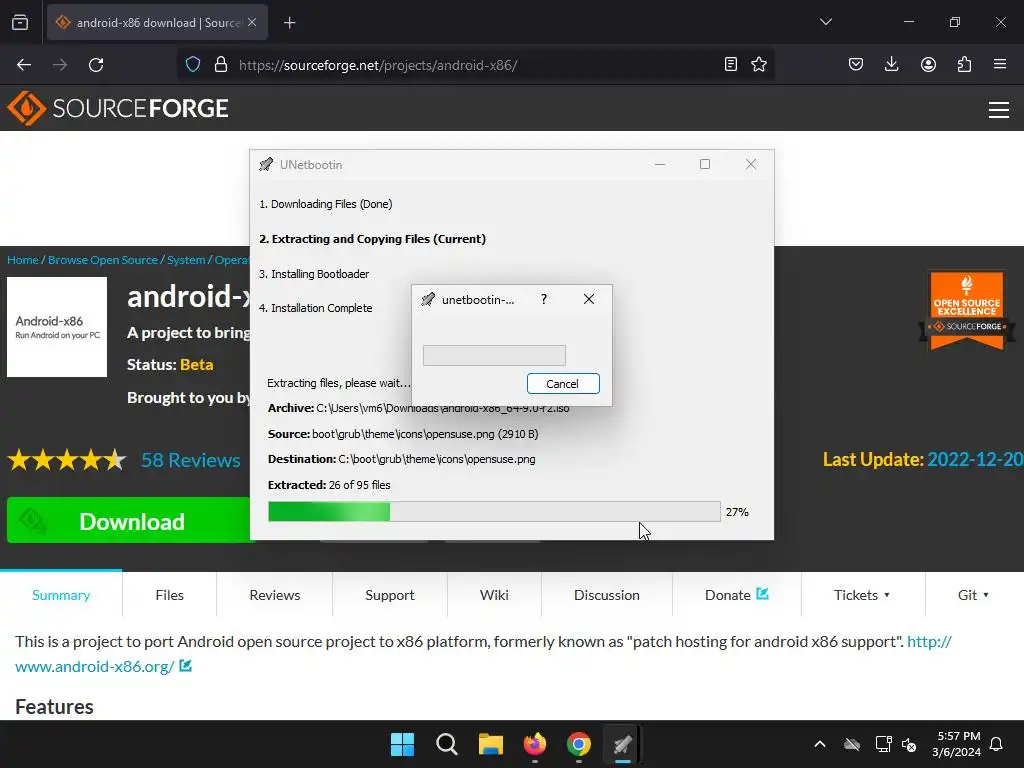Open the Donate tab
Screen dimensions: 1024x768
pos(737,595)
